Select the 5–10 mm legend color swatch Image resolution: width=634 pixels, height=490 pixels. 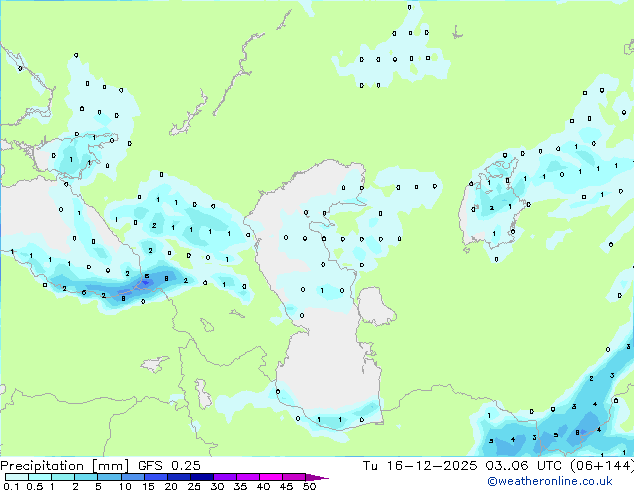tap(109, 477)
